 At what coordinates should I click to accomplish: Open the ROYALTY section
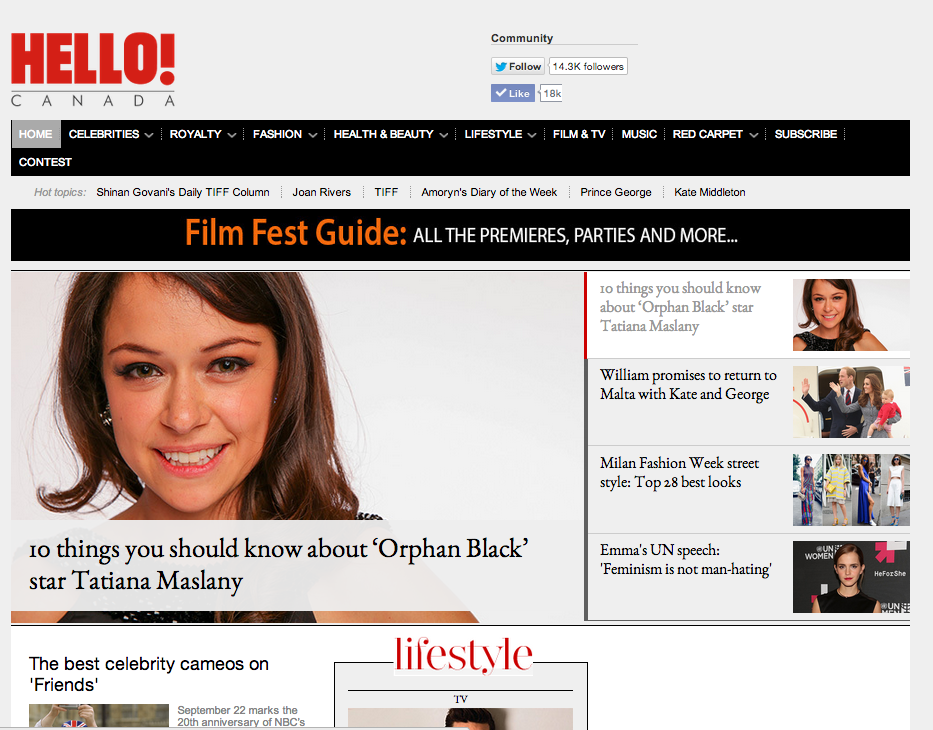(x=195, y=134)
